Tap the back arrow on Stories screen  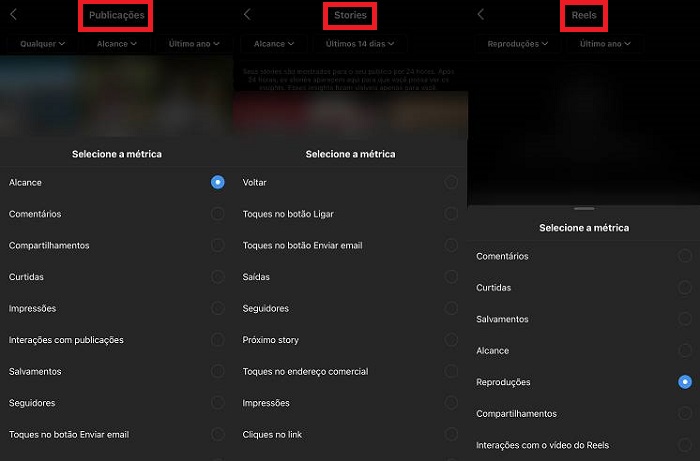coord(247,14)
